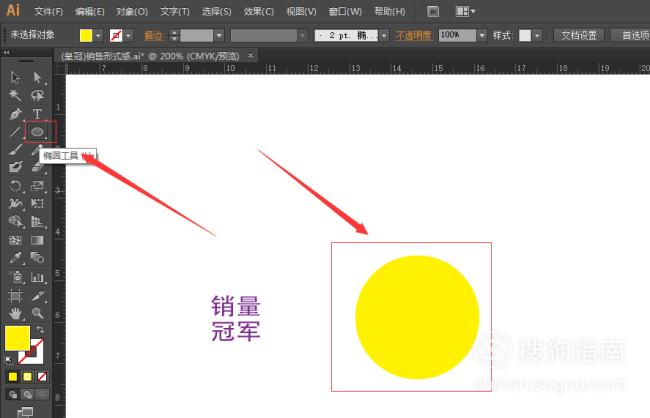This screenshot has height=418, width=650.
Task: Open the variable width profile dropdown
Action: [x=303, y=36]
